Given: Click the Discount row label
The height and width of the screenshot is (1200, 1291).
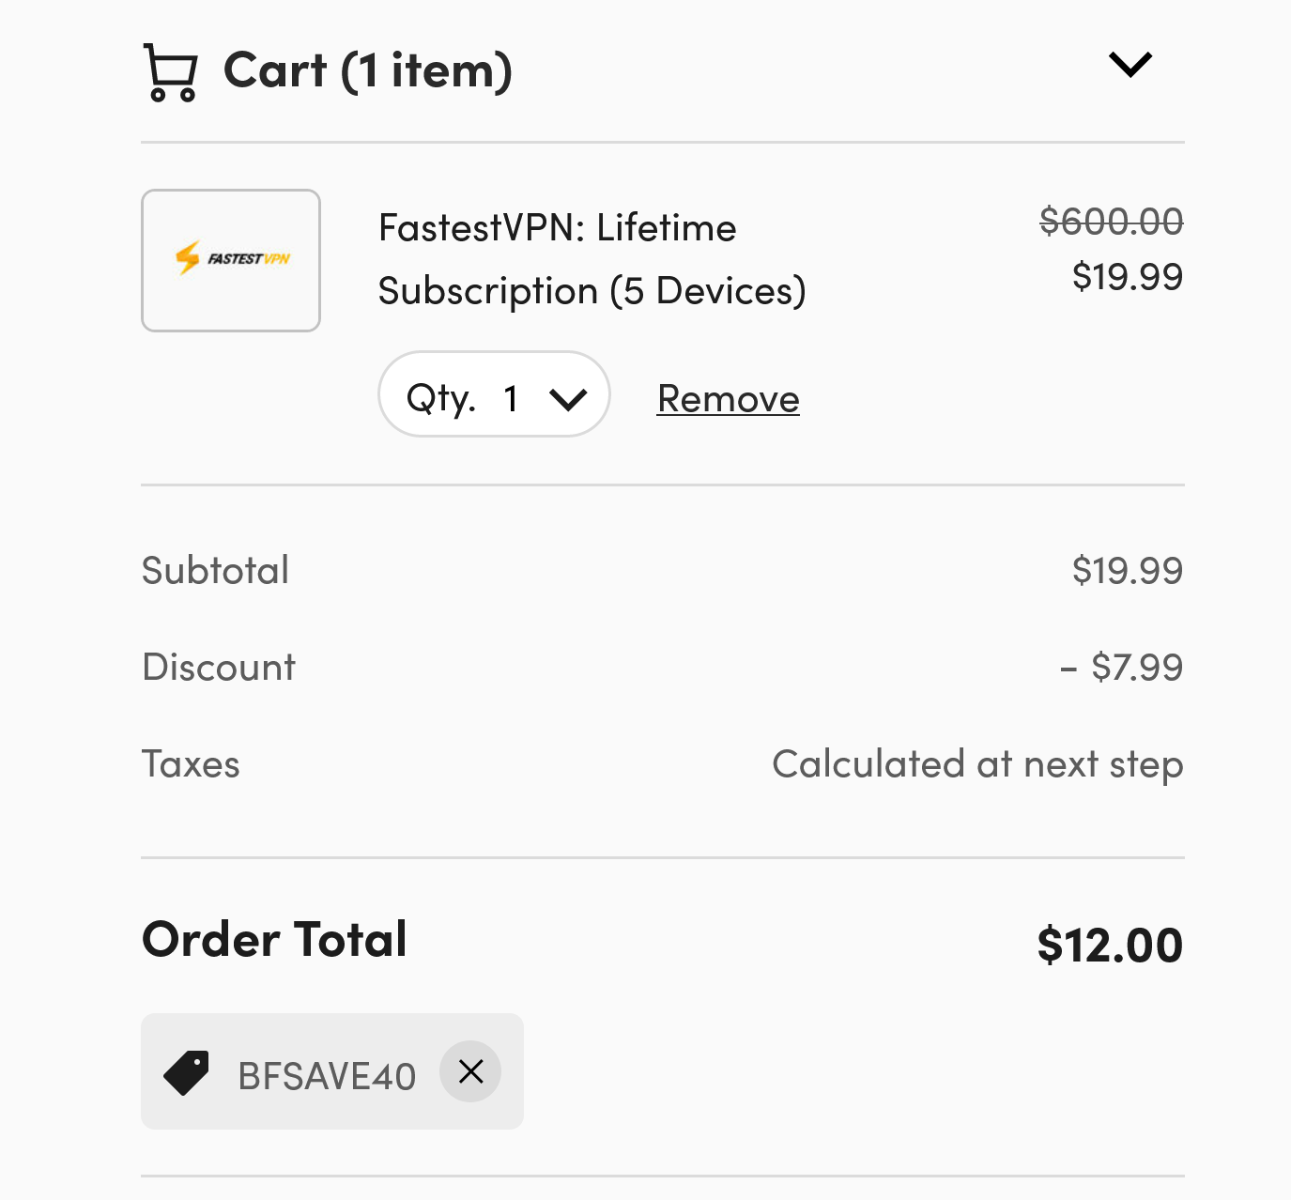Looking at the screenshot, I should [219, 667].
